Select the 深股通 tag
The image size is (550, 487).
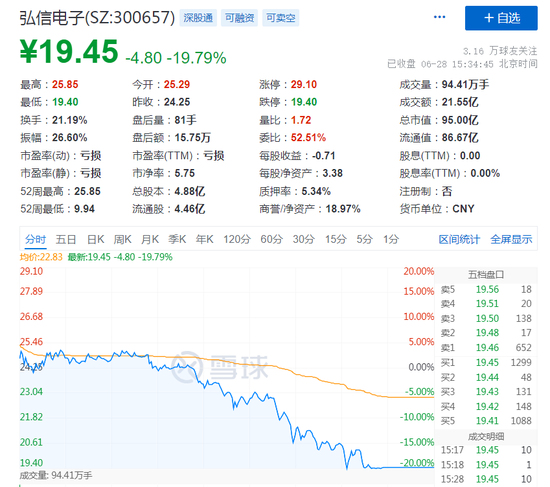click(198, 18)
